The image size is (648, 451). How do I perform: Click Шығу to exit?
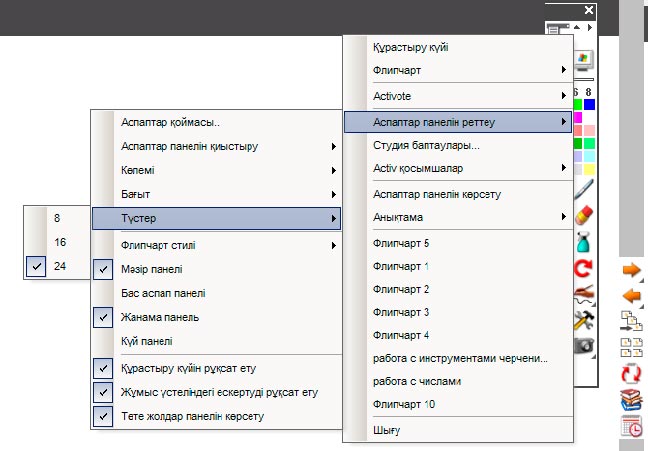coord(386,430)
